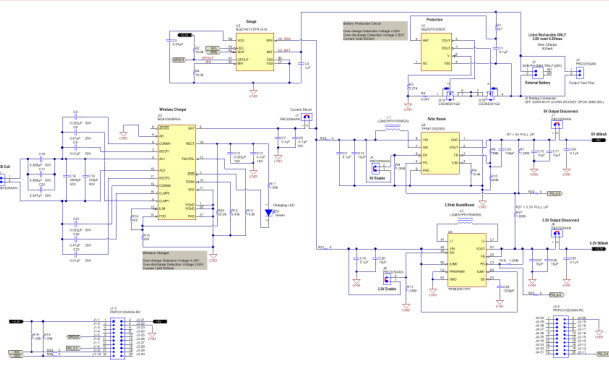
Task: Select the Output Test Pins connector
Action: point(579,73)
